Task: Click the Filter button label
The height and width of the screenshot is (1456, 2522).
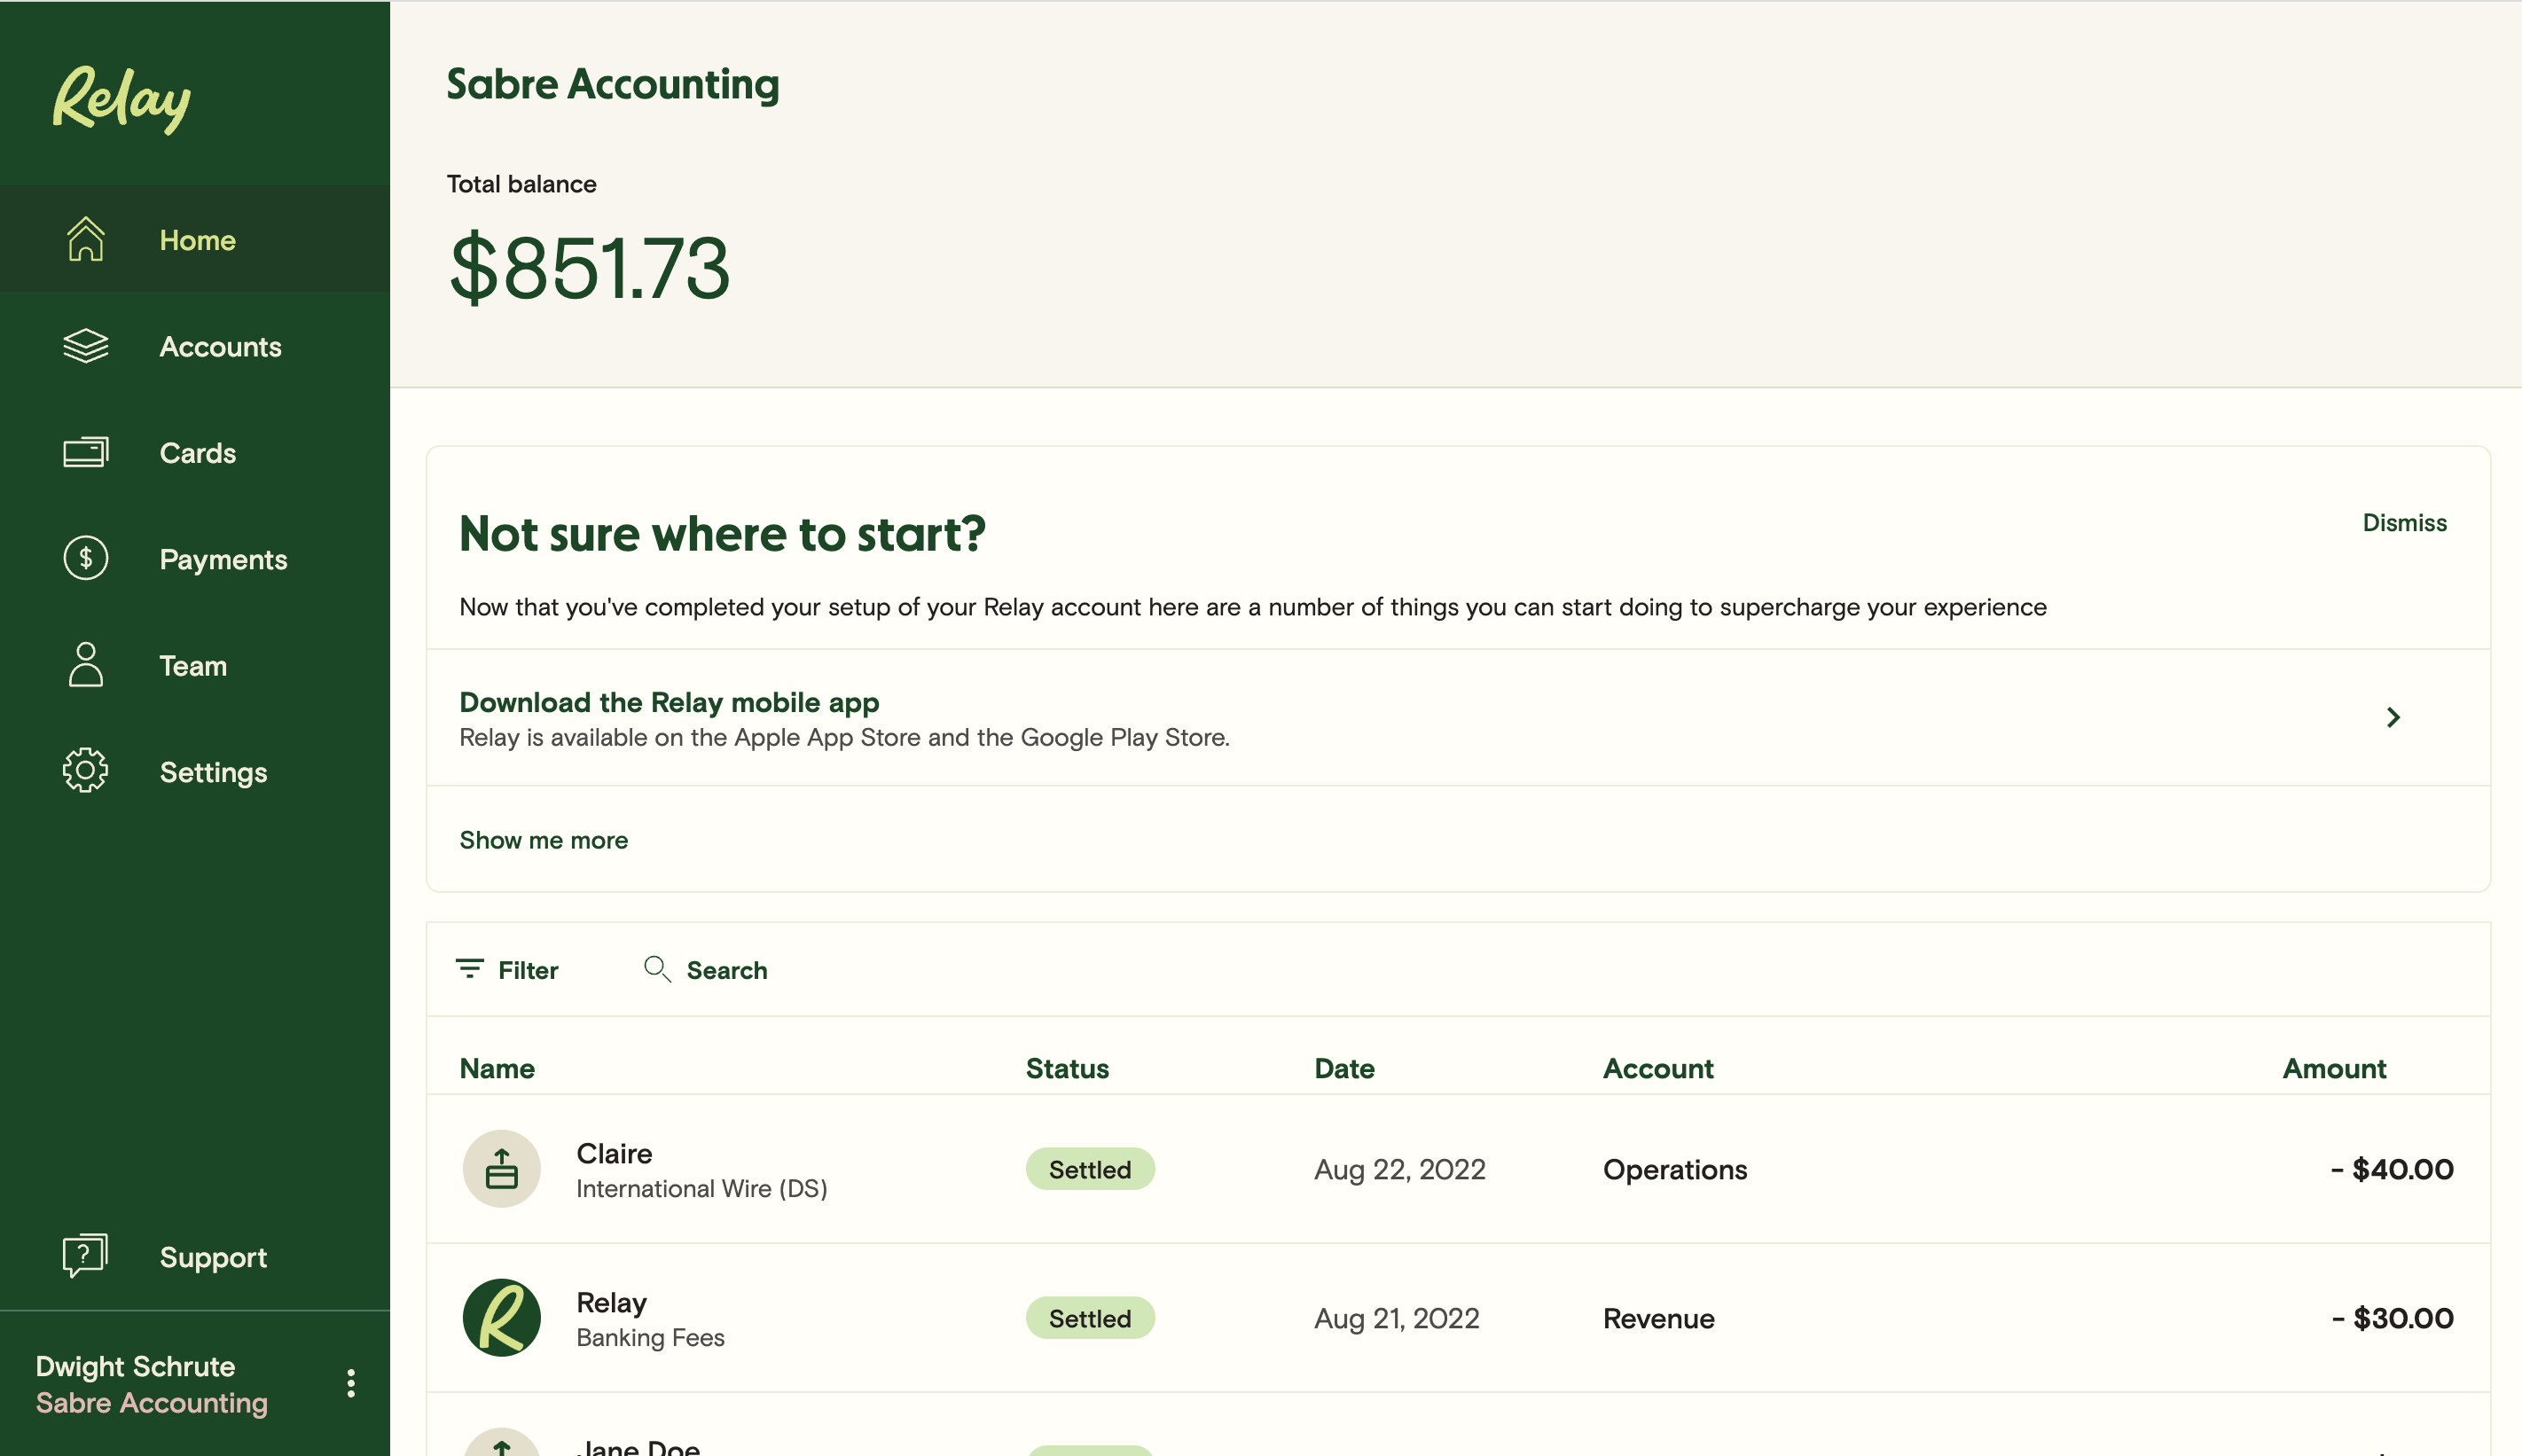Action: click(x=528, y=970)
